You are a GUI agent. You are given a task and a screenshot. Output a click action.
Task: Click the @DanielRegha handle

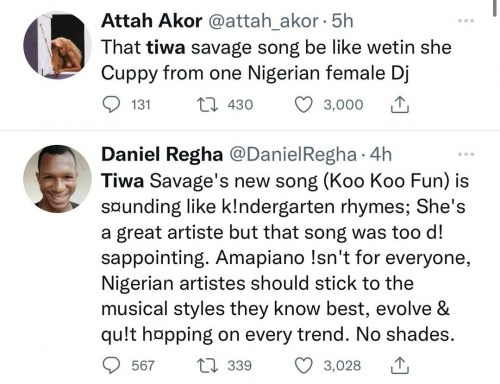click(x=293, y=155)
